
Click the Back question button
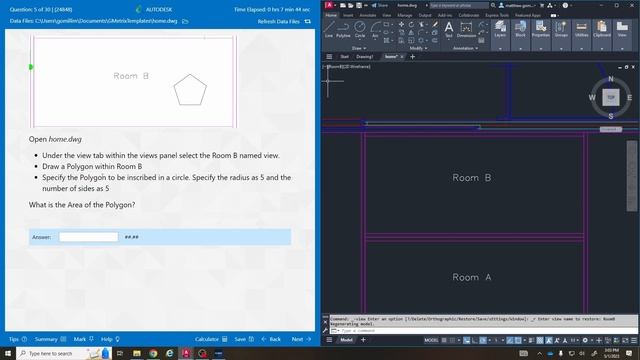(x=271, y=339)
